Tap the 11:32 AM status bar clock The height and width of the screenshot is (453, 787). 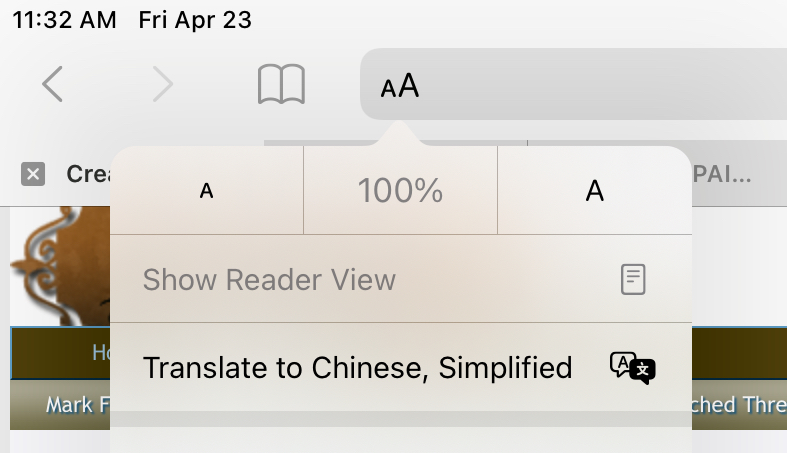(64, 19)
